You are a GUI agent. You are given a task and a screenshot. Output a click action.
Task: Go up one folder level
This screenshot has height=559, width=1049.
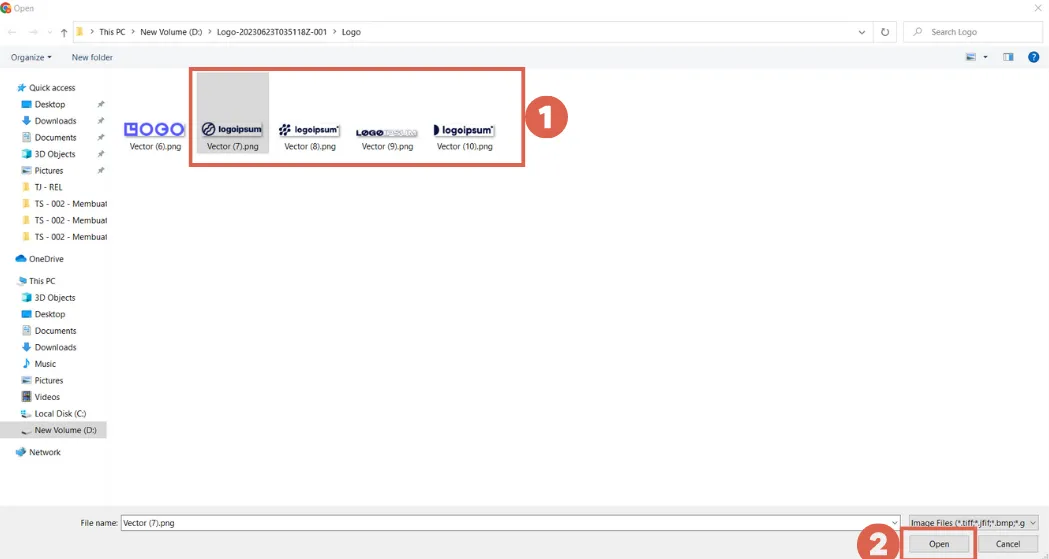[64, 32]
